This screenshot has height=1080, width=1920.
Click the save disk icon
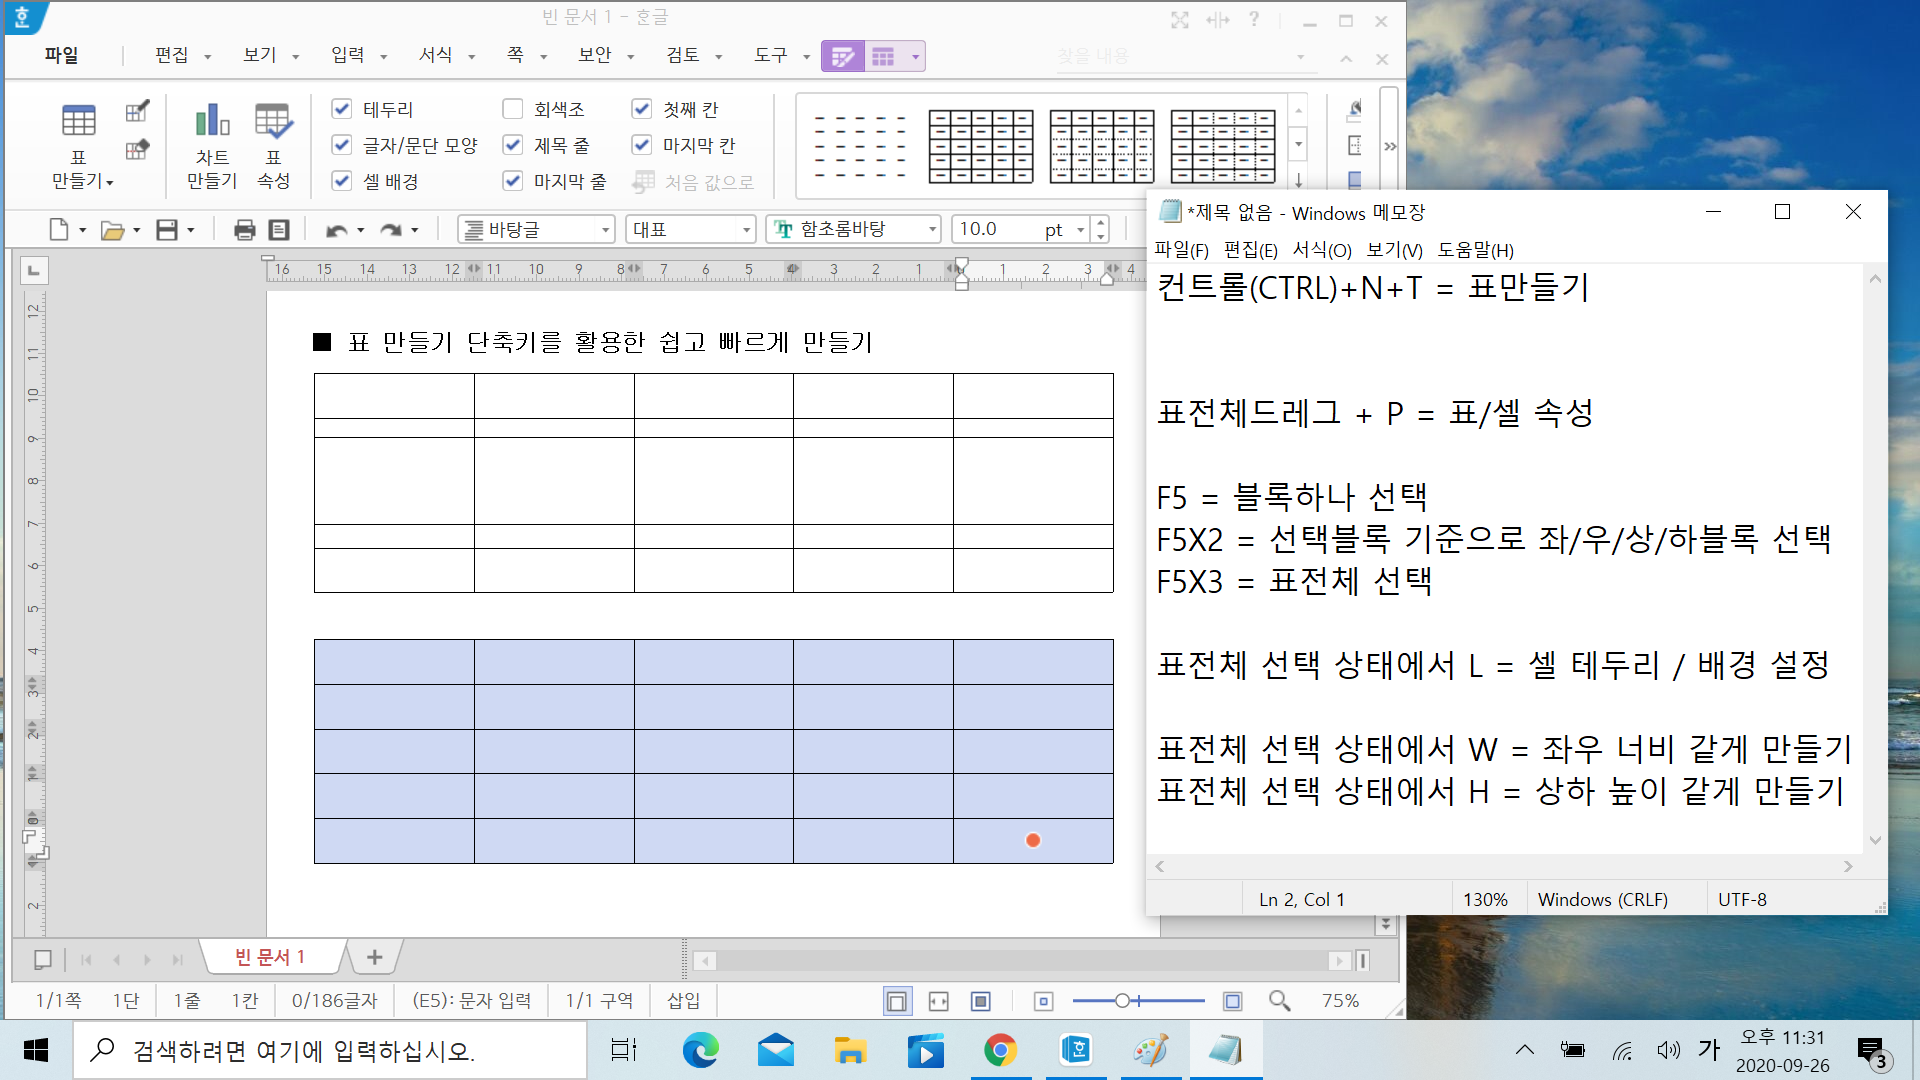point(167,230)
